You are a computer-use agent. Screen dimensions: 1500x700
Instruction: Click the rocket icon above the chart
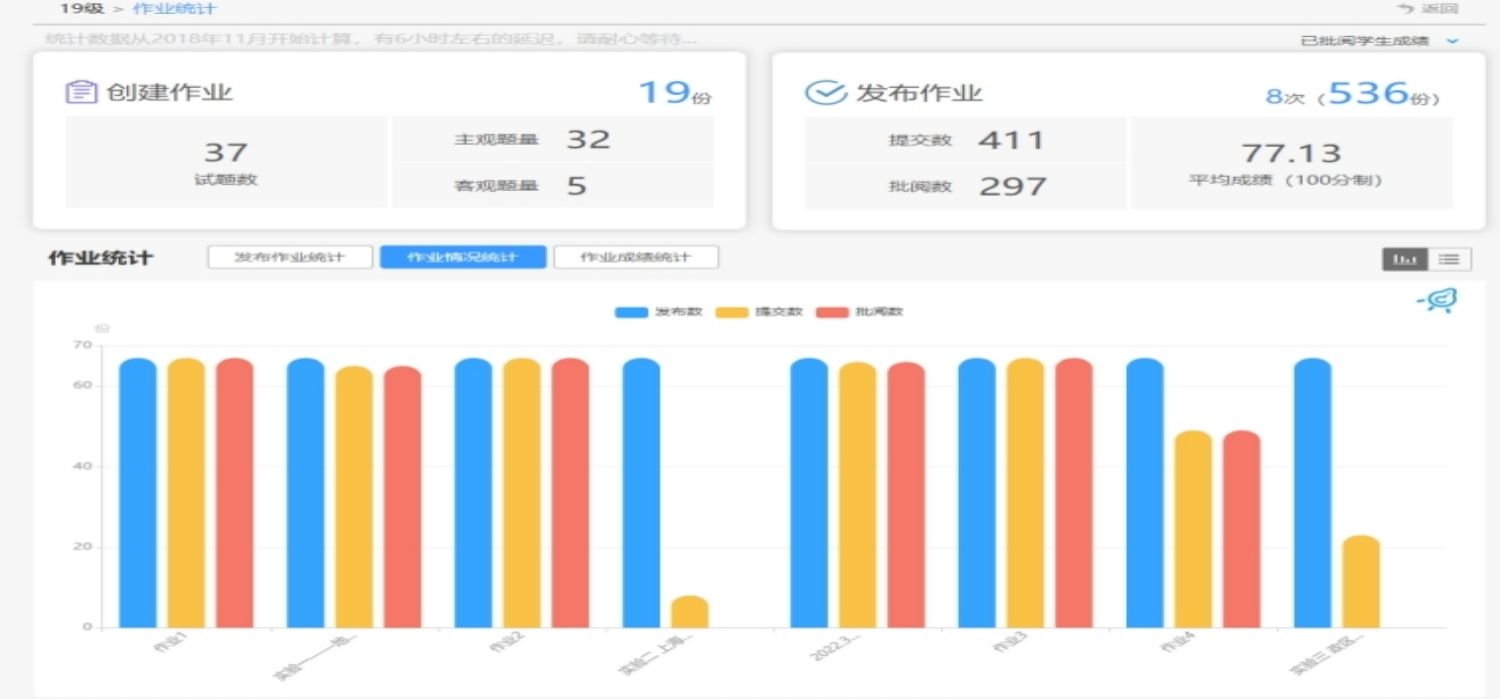point(1438,300)
